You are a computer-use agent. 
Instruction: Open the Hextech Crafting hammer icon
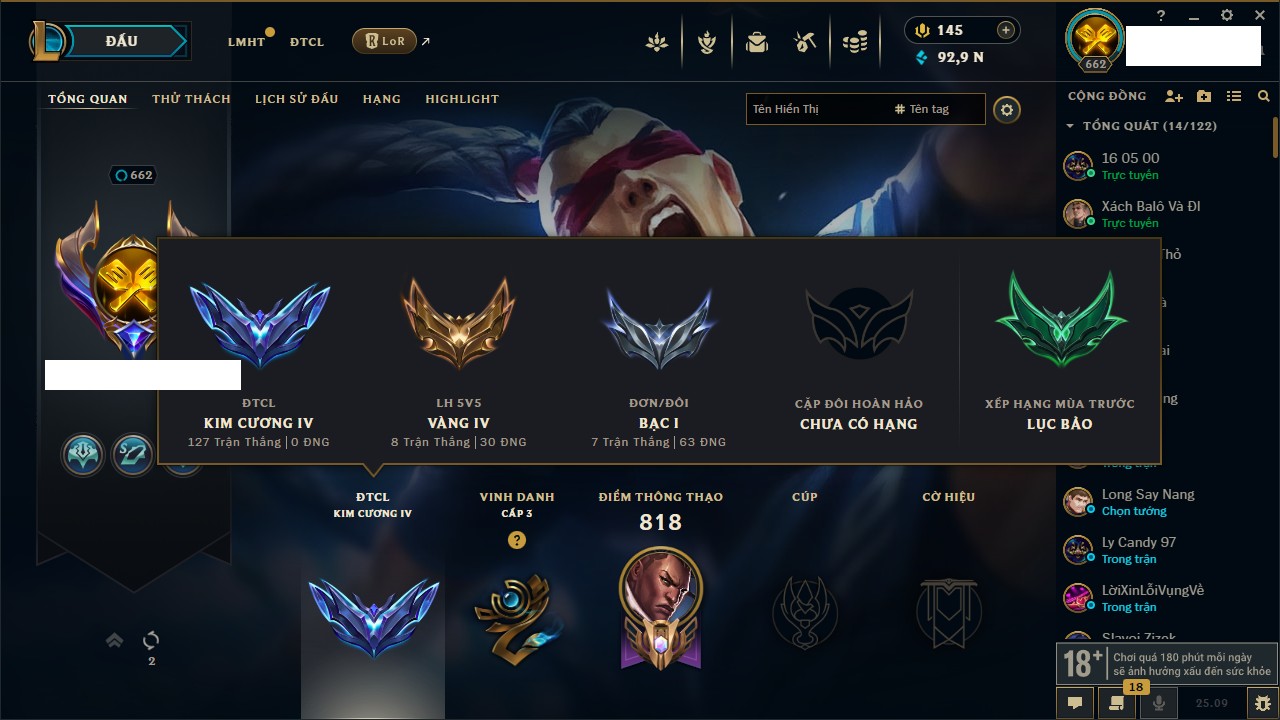tap(805, 42)
